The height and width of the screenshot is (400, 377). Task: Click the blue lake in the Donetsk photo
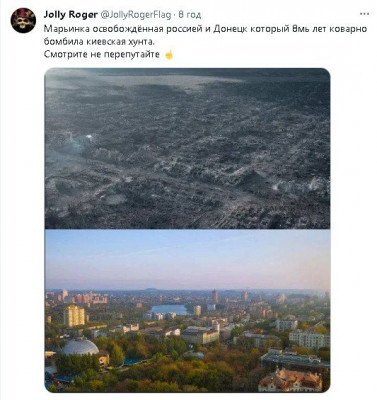169,310
